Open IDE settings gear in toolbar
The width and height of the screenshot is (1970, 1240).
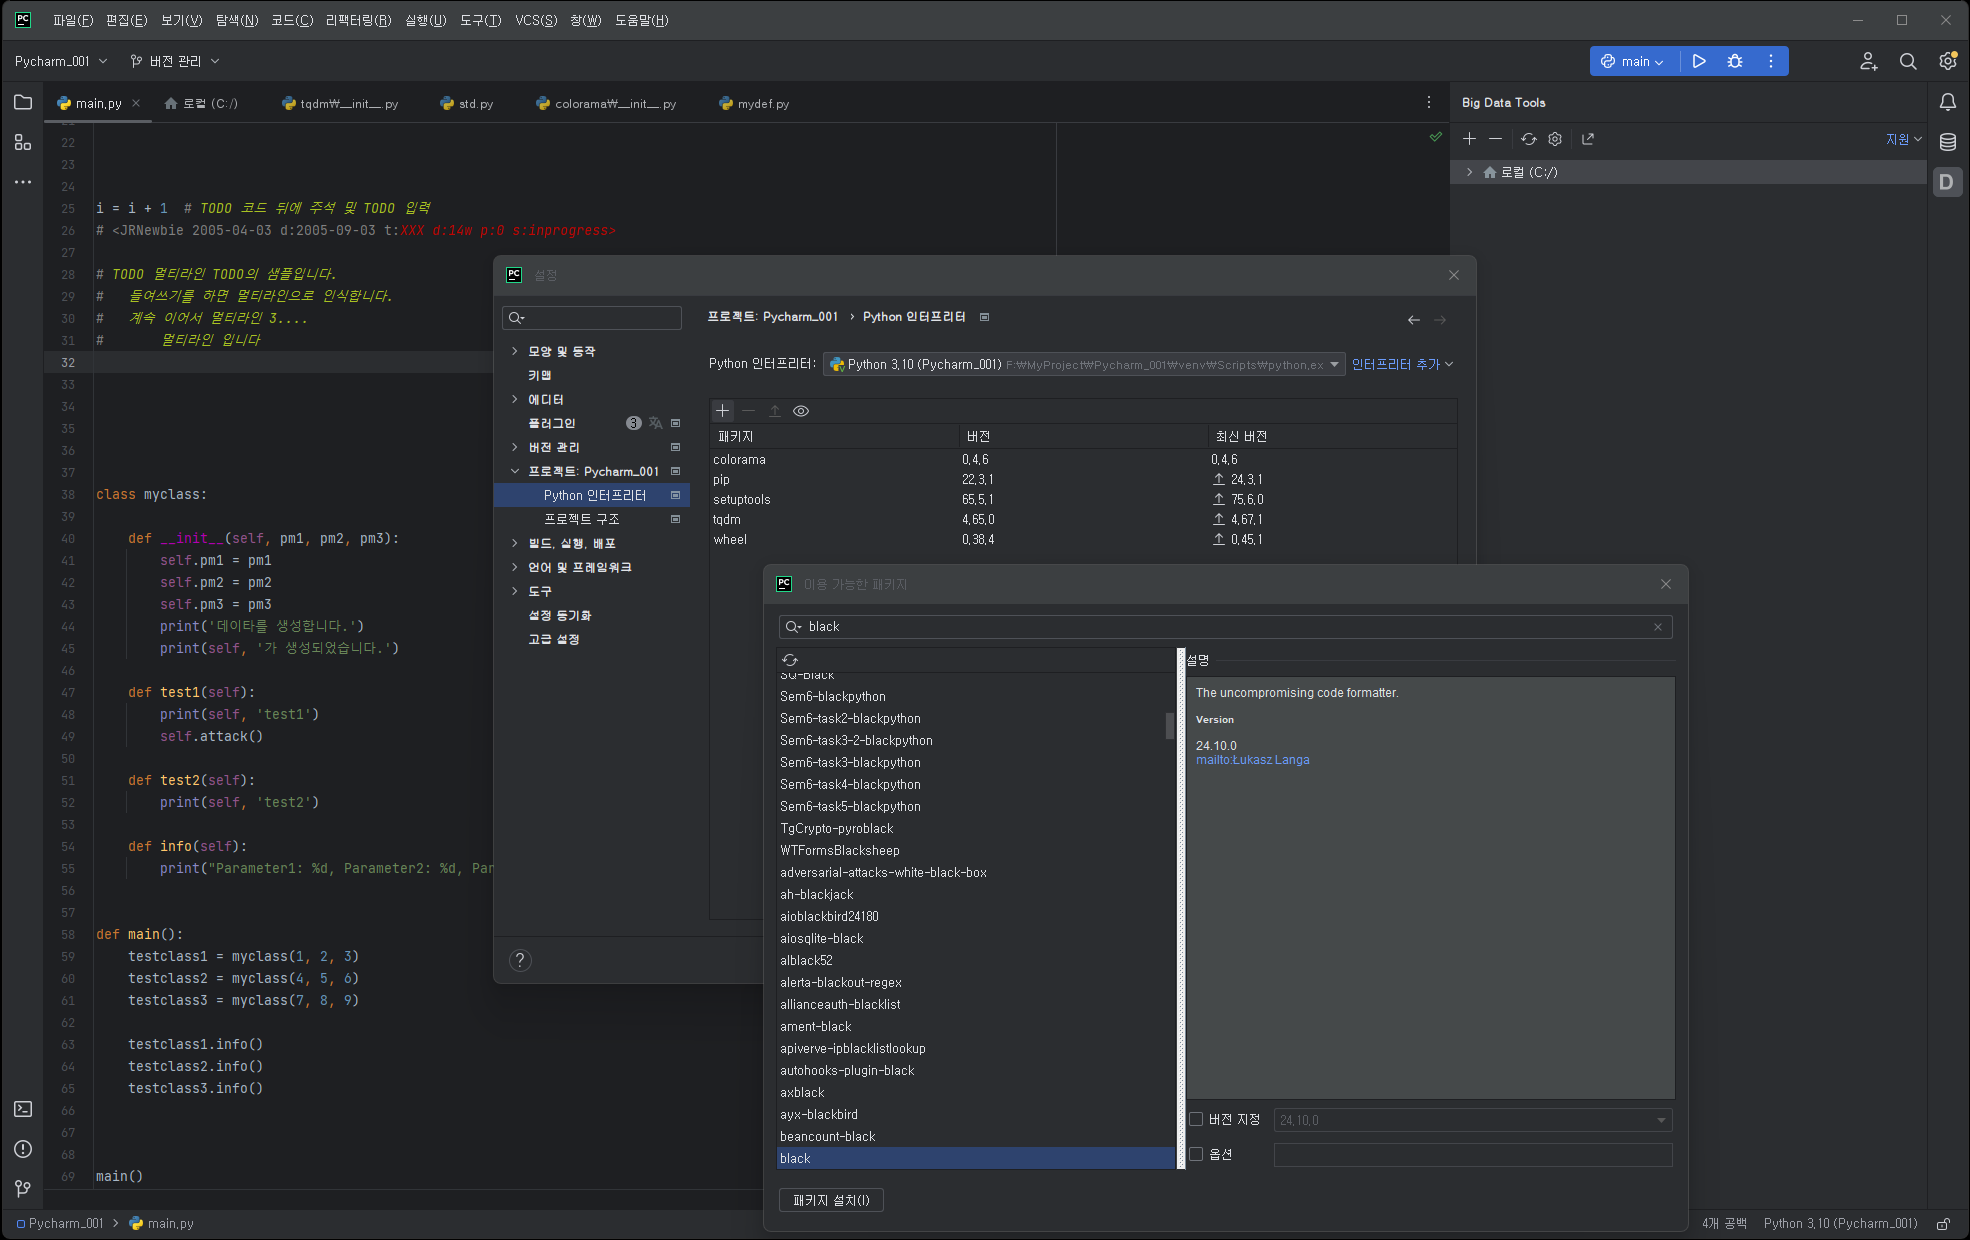point(1948,61)
